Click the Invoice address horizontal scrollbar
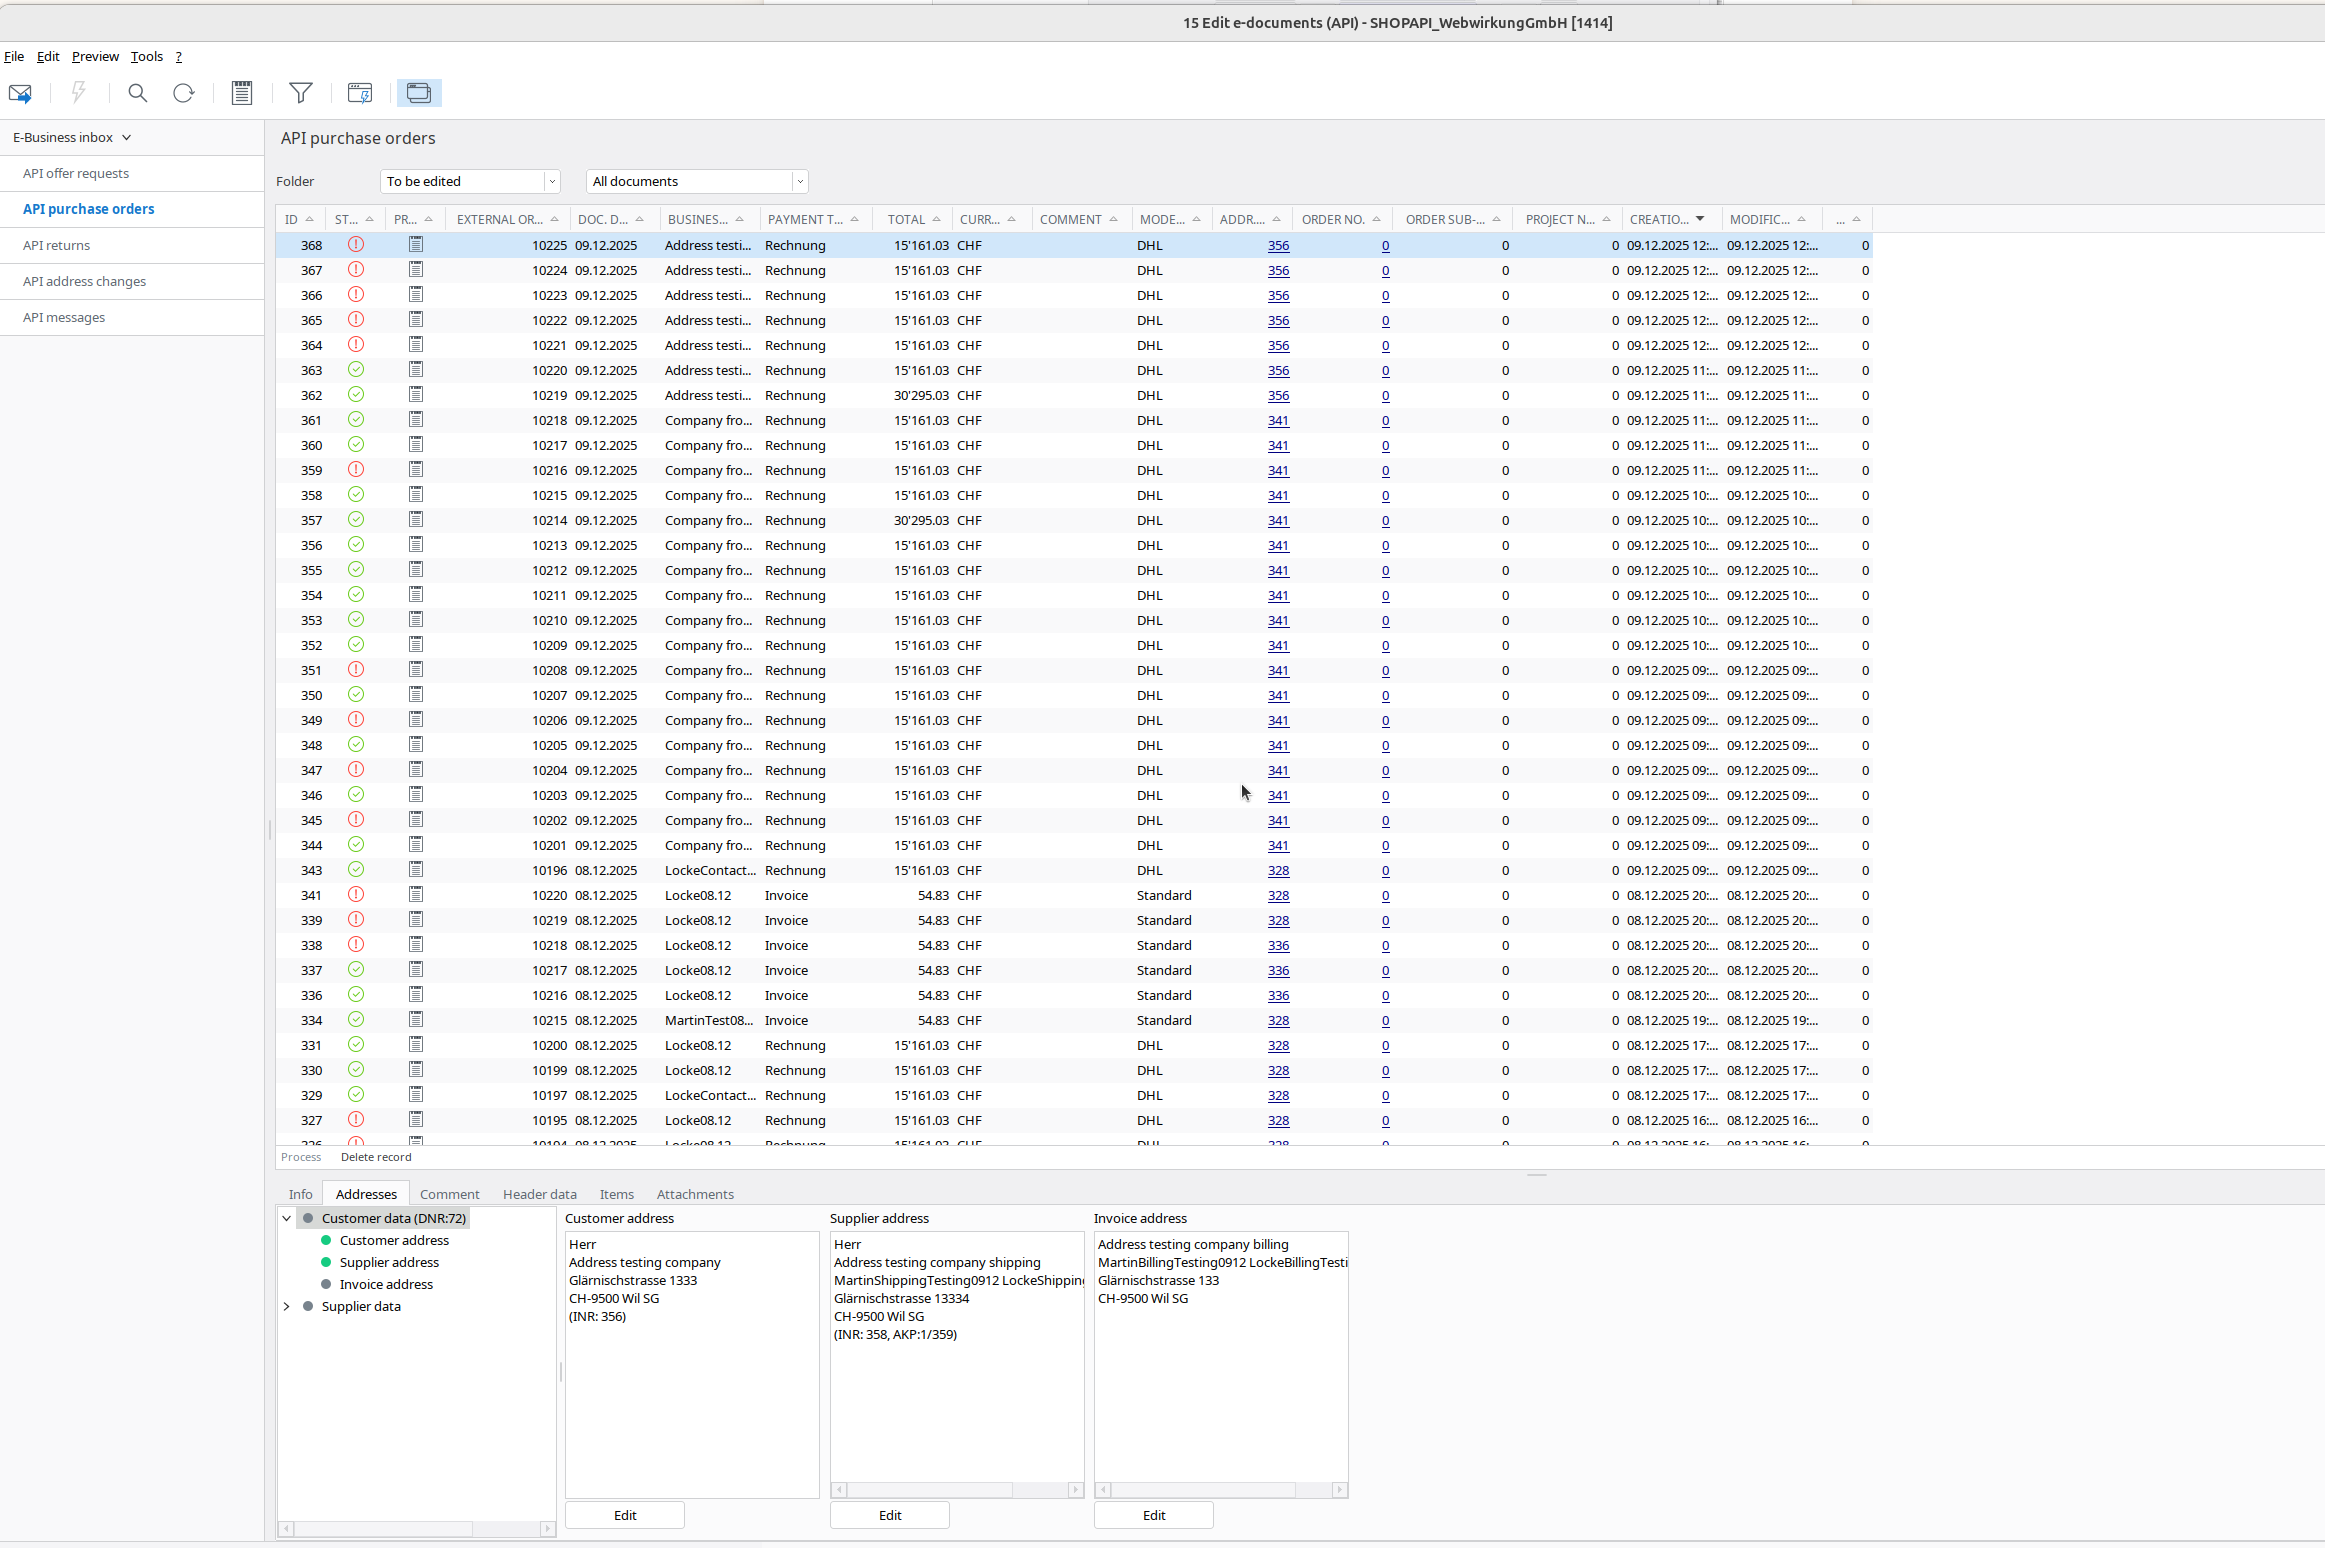The width and height of the screenshot is (2325, 1548). 1220,1490
